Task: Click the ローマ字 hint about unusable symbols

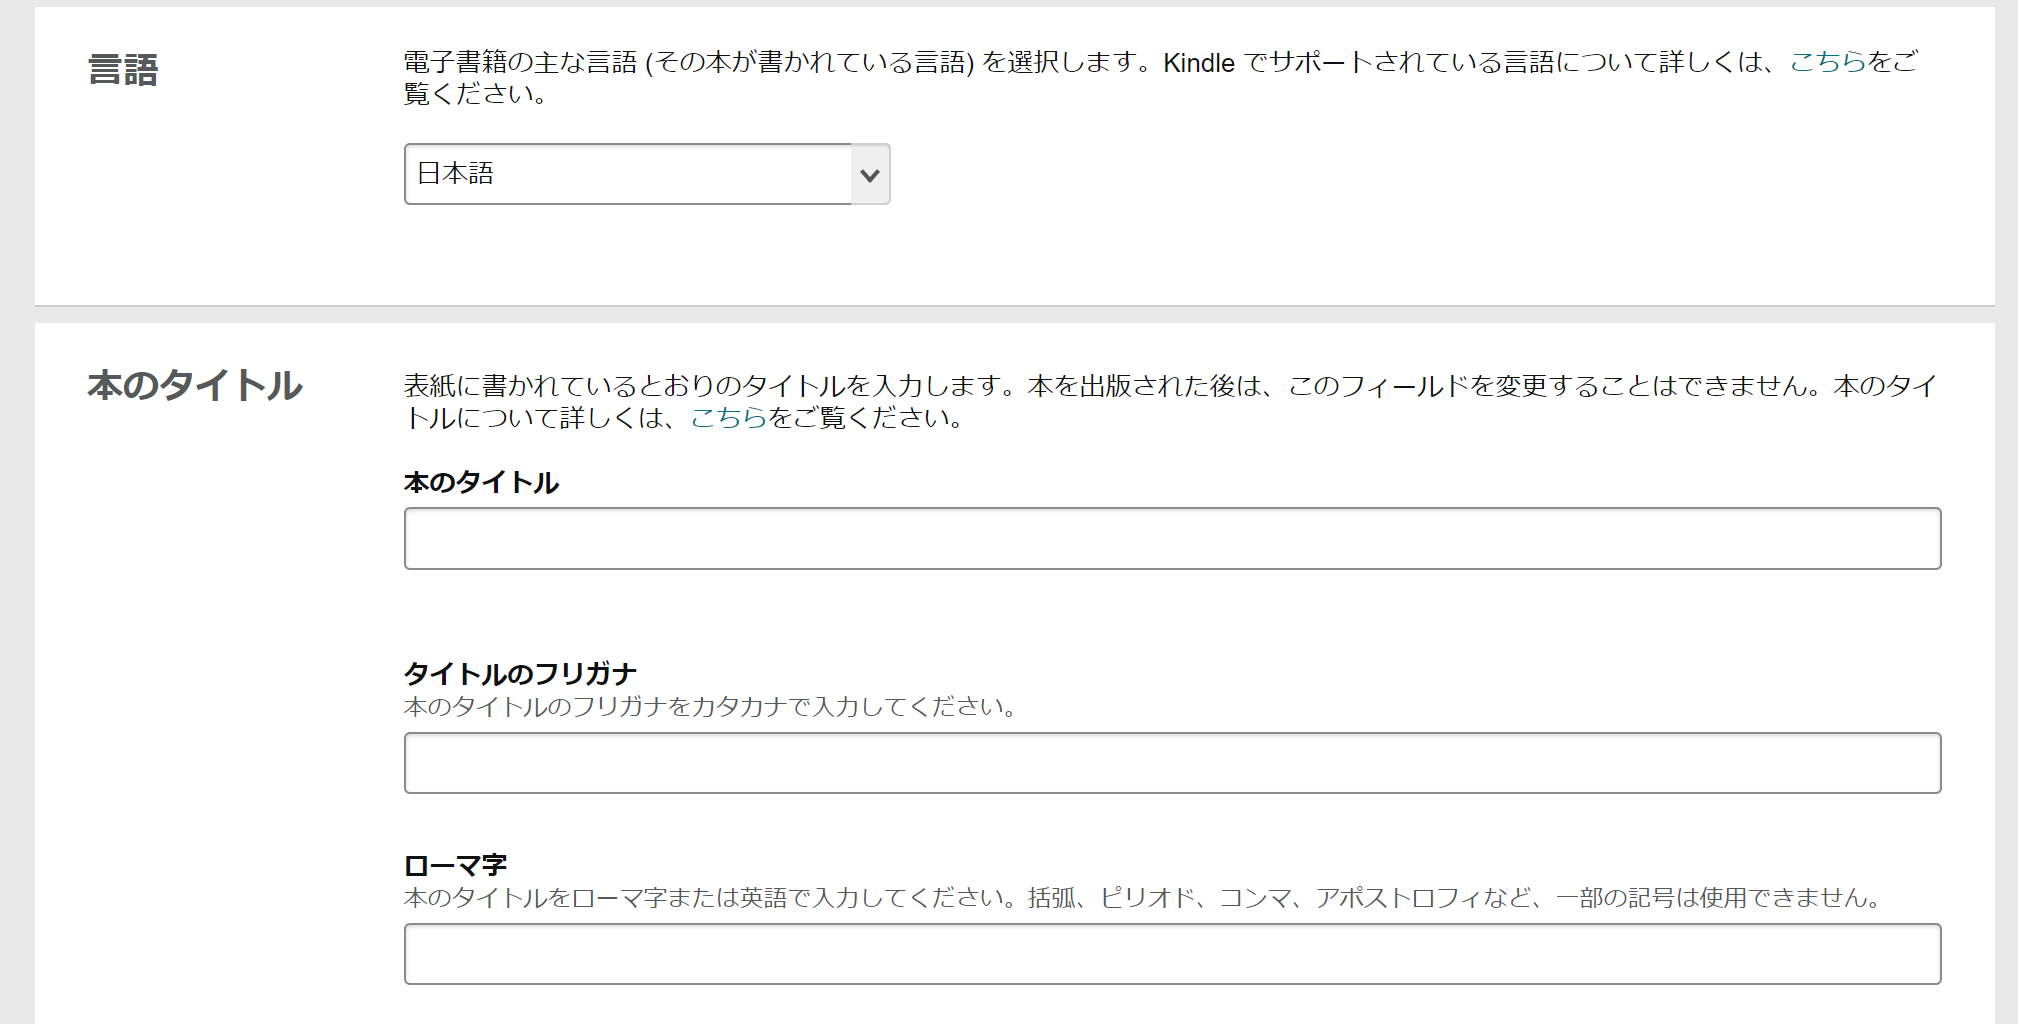Action: 1143,898
